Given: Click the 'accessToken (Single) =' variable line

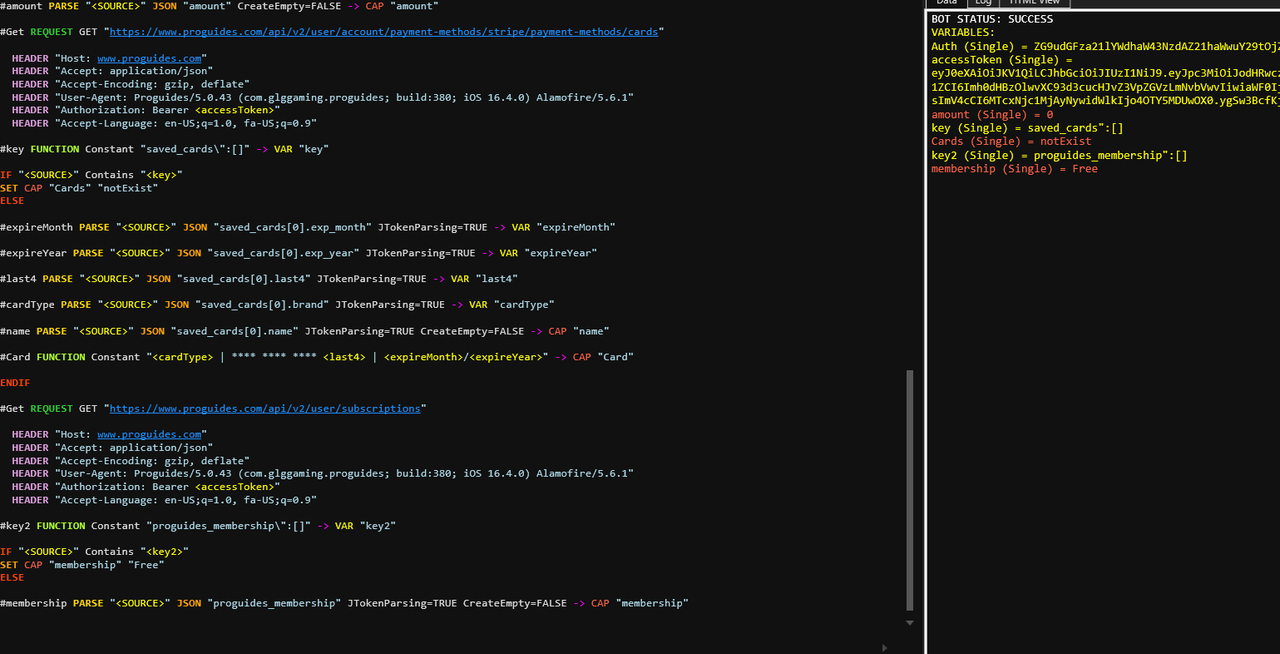Looking at the screenshot, I should tap(1001, 60).
